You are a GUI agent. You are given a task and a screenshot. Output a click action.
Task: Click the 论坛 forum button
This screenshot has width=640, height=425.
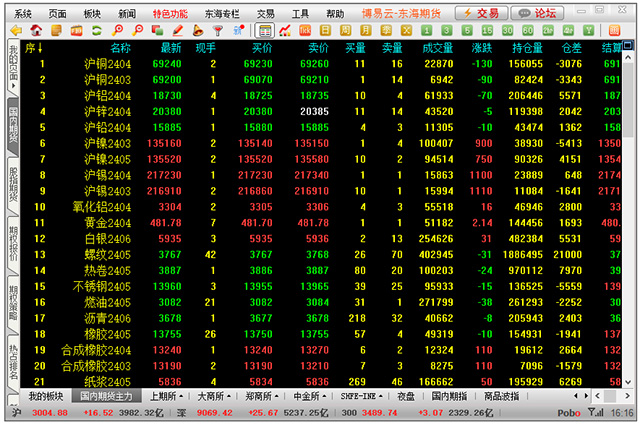click(537, 13)
